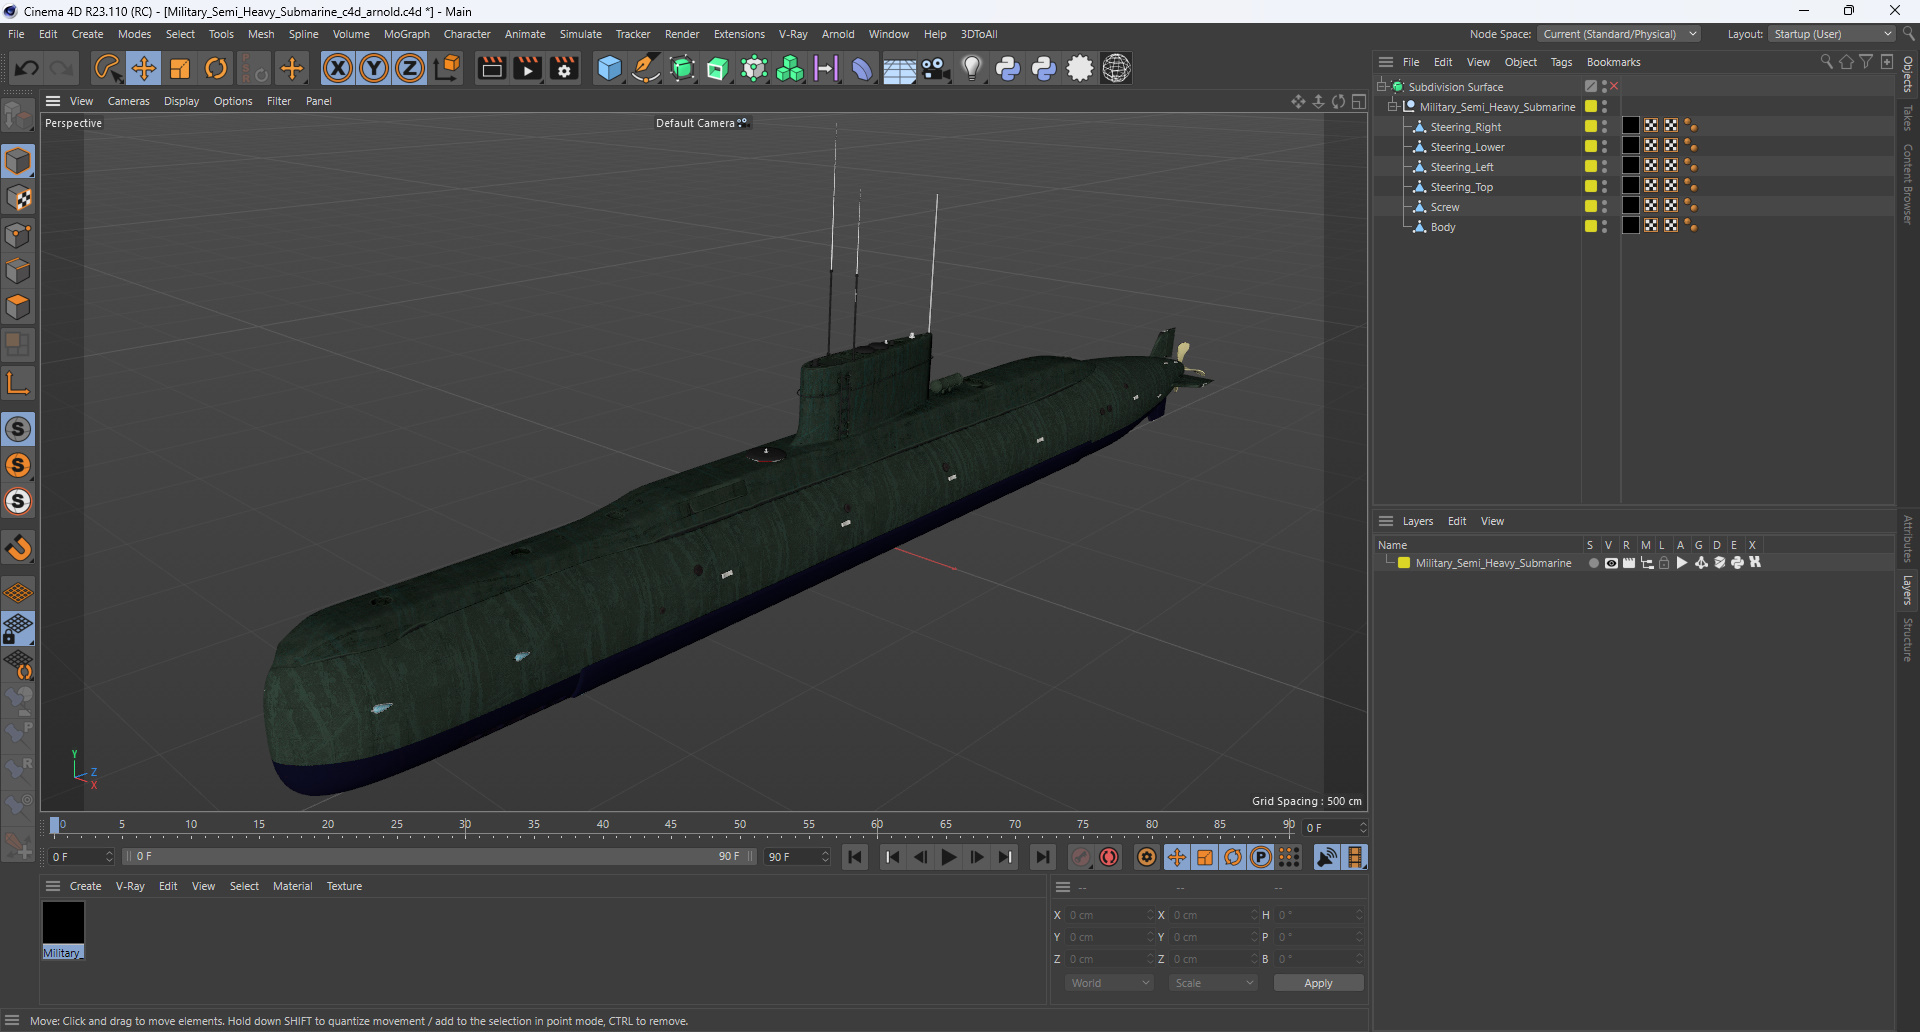The height and width of the screenshot is (1032, 1920).
Task: Select the Move tool
Action: point(144,68)
